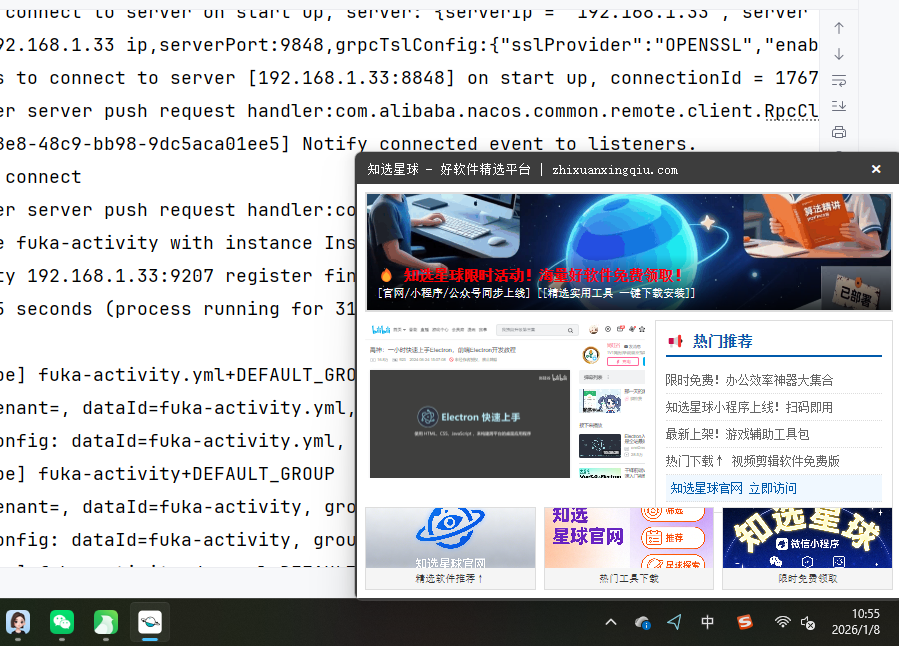The image size is (899, 646).
Task: Click the muted volume tray icon
Action: click(x=808, y=622)
